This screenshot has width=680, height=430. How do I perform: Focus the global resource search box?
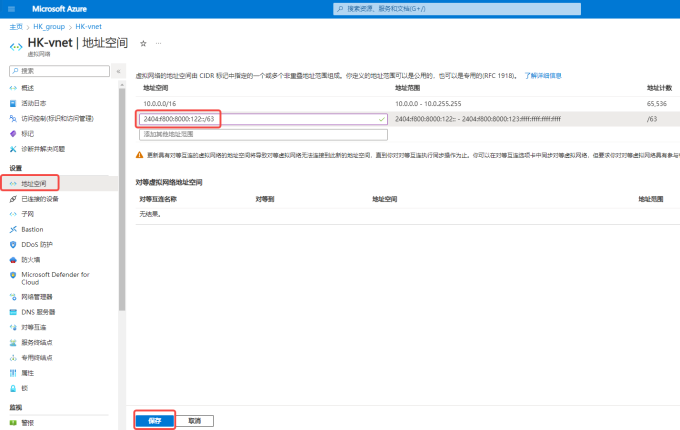(457, 9)
